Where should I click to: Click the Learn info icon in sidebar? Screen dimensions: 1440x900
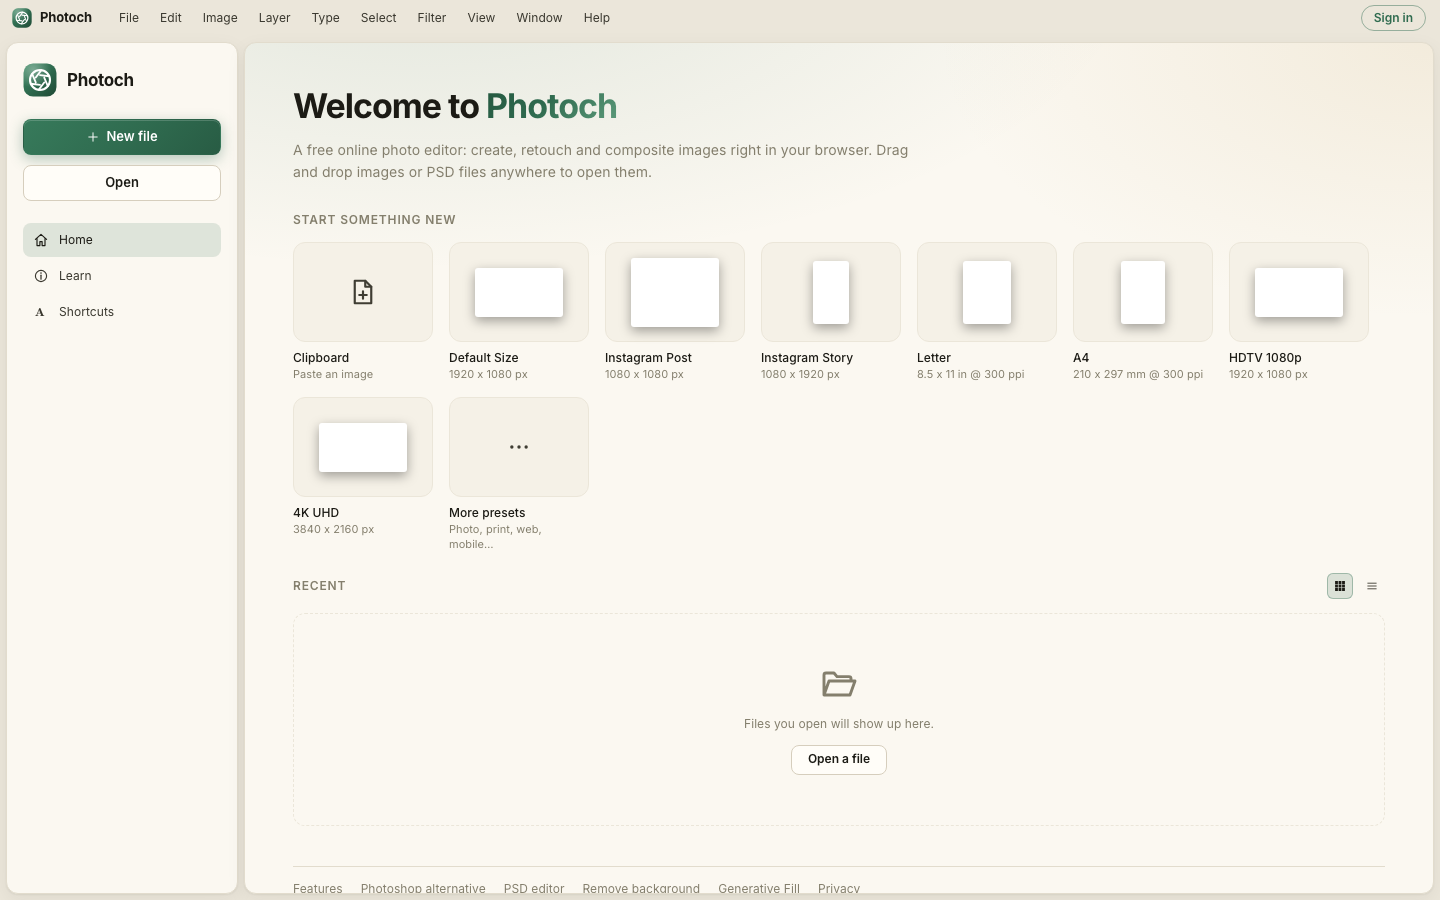pyautogui.click(x=41, y=276)
